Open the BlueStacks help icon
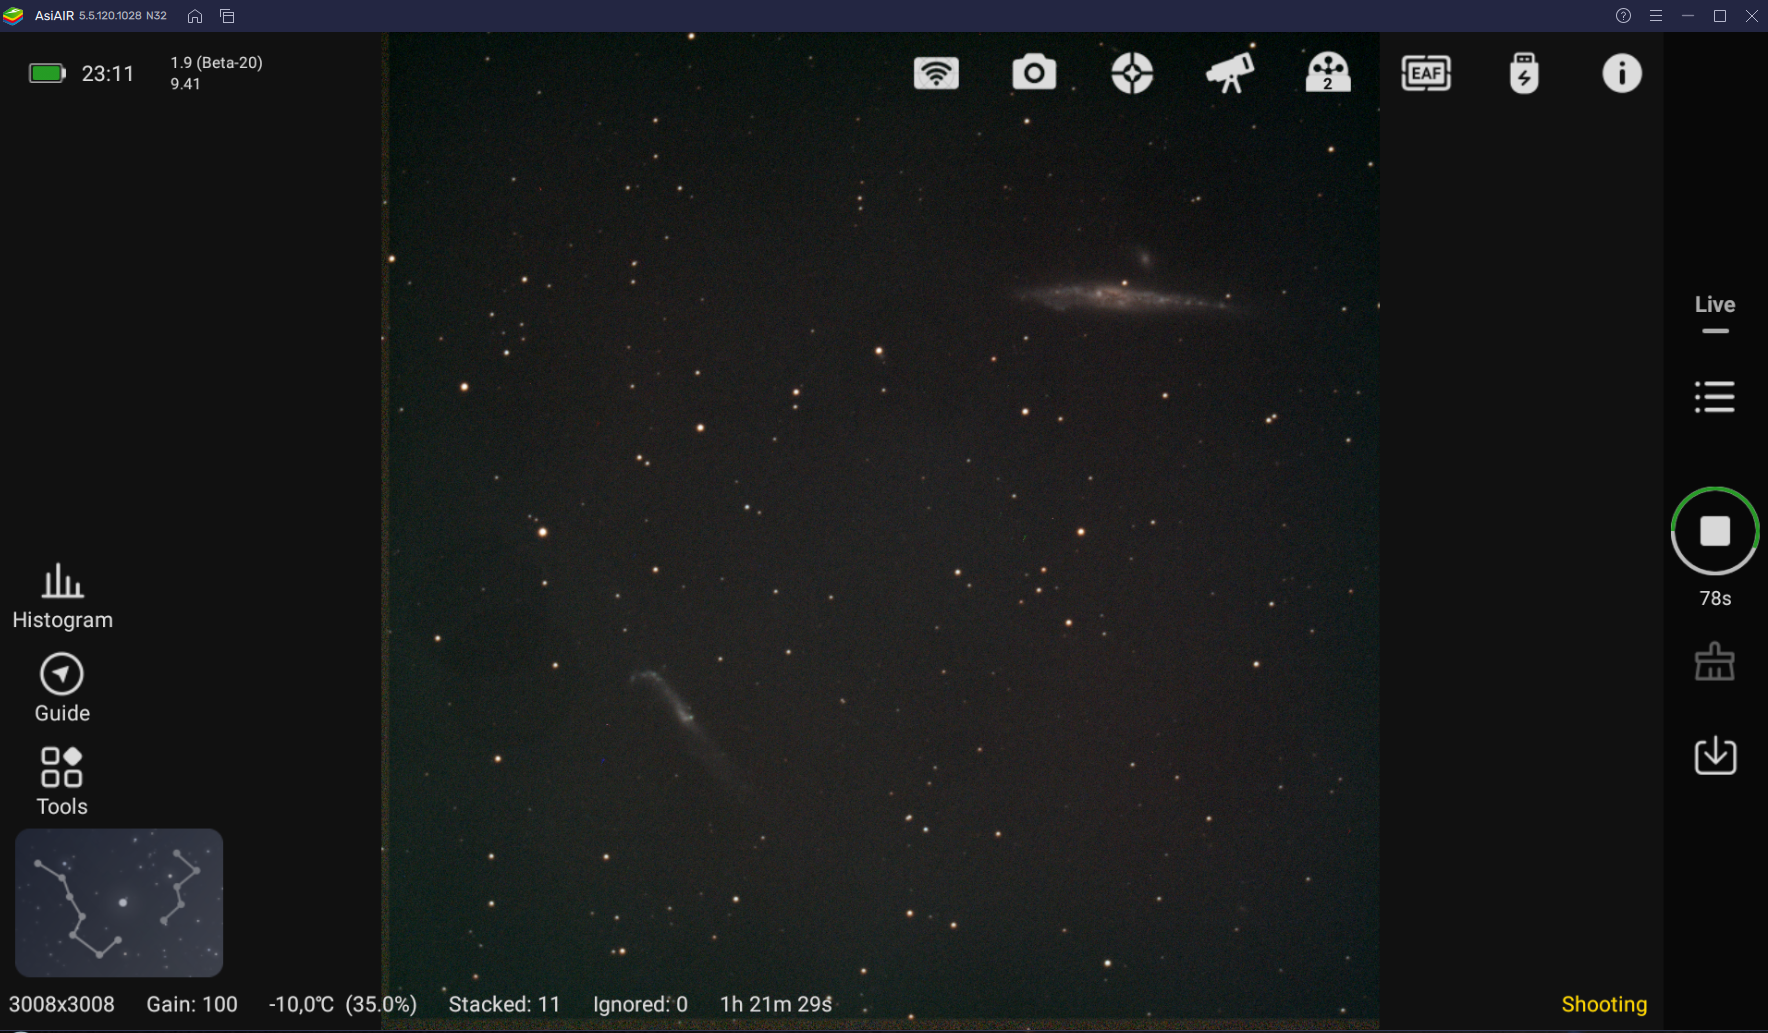 point(1623,16)
